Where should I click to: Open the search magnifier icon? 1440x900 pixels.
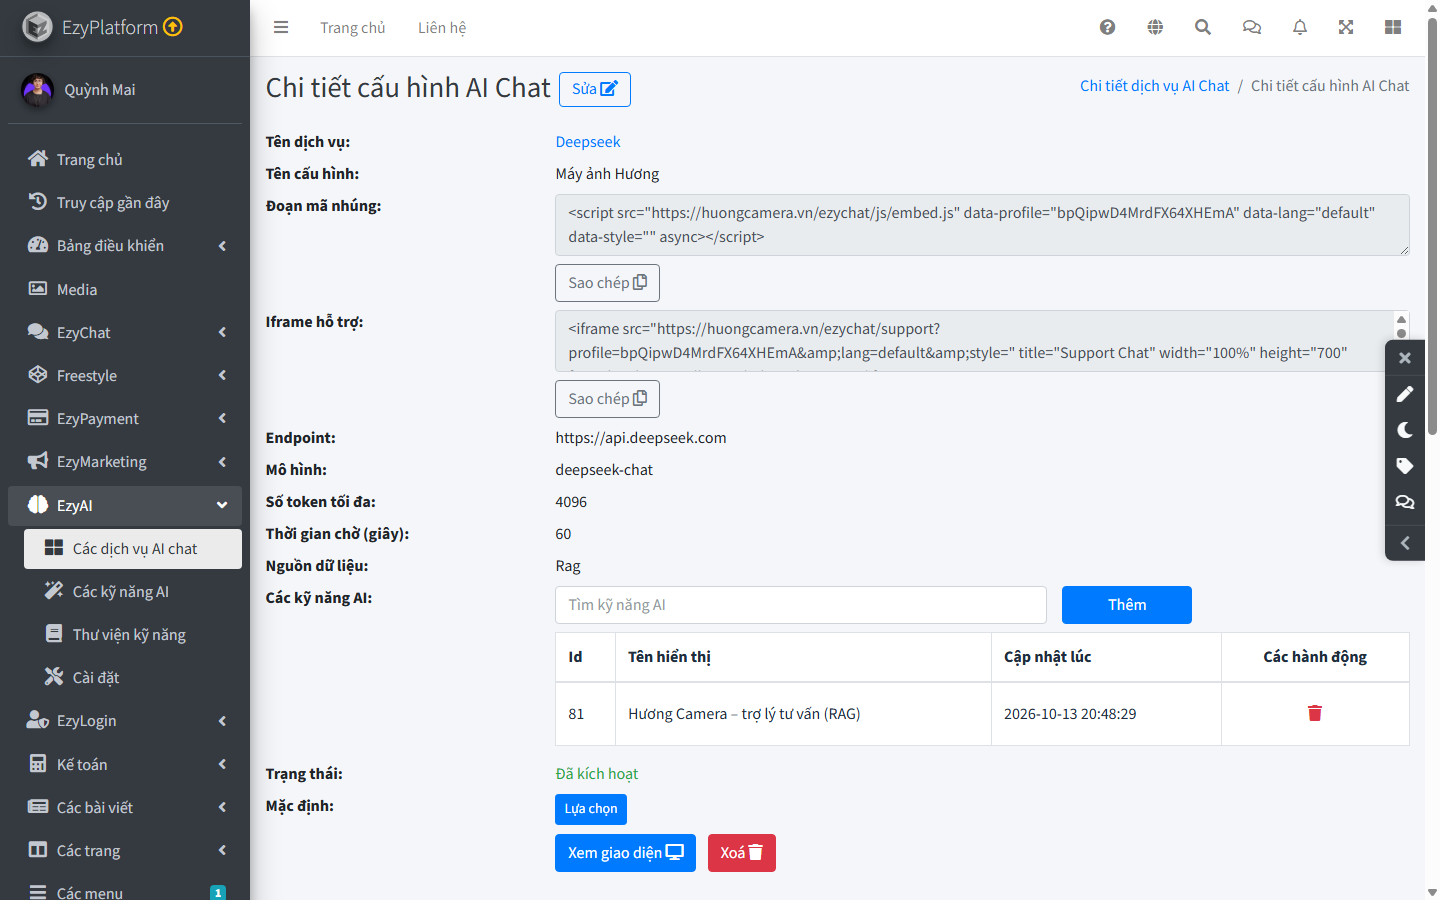(1203, 28)
